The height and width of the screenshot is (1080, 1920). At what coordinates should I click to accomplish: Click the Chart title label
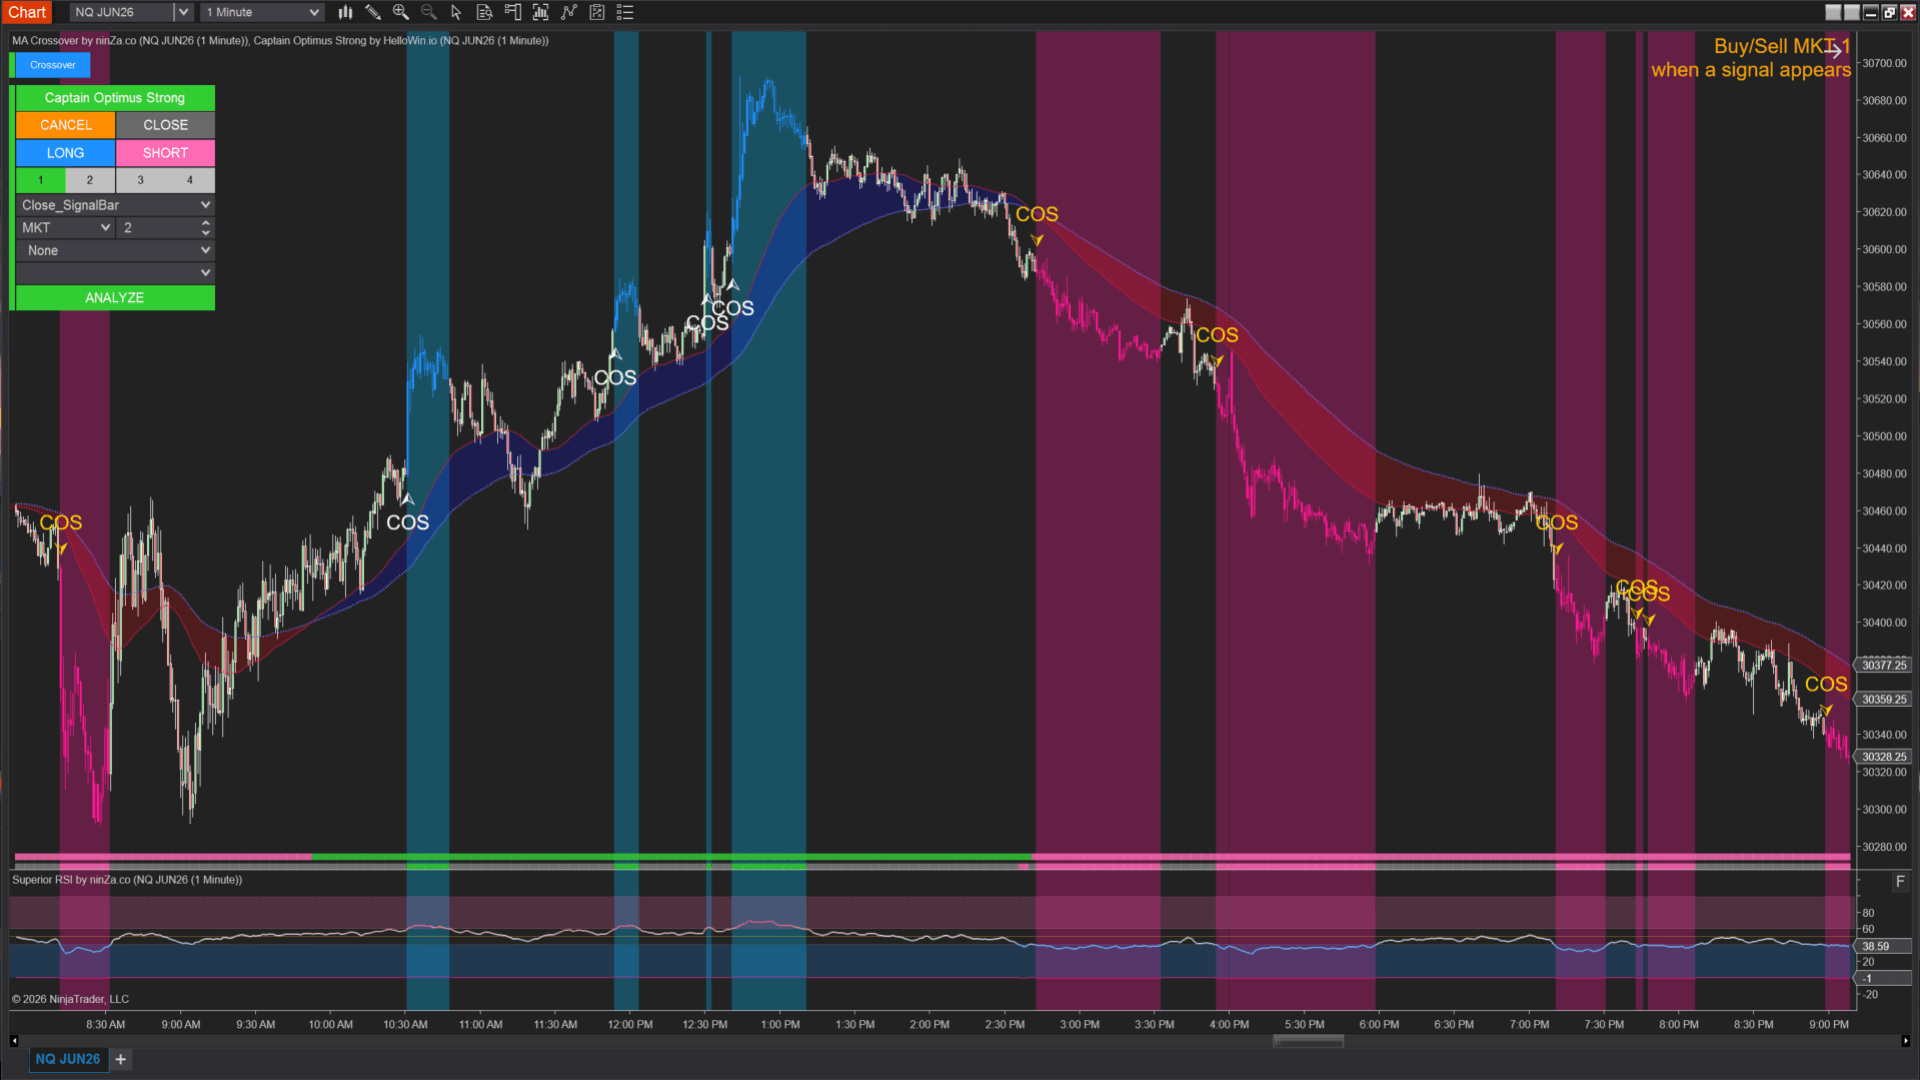tap(27, 12)
